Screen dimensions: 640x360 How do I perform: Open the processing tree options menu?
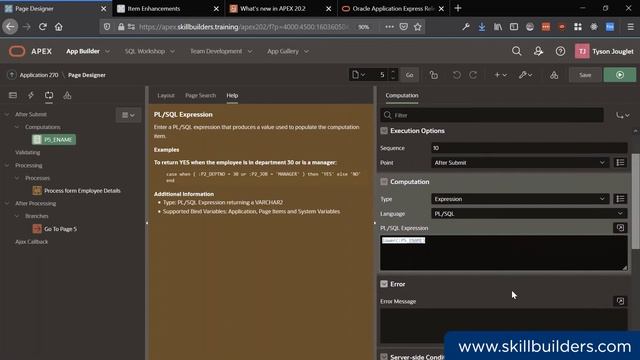[x=128, y=115]
